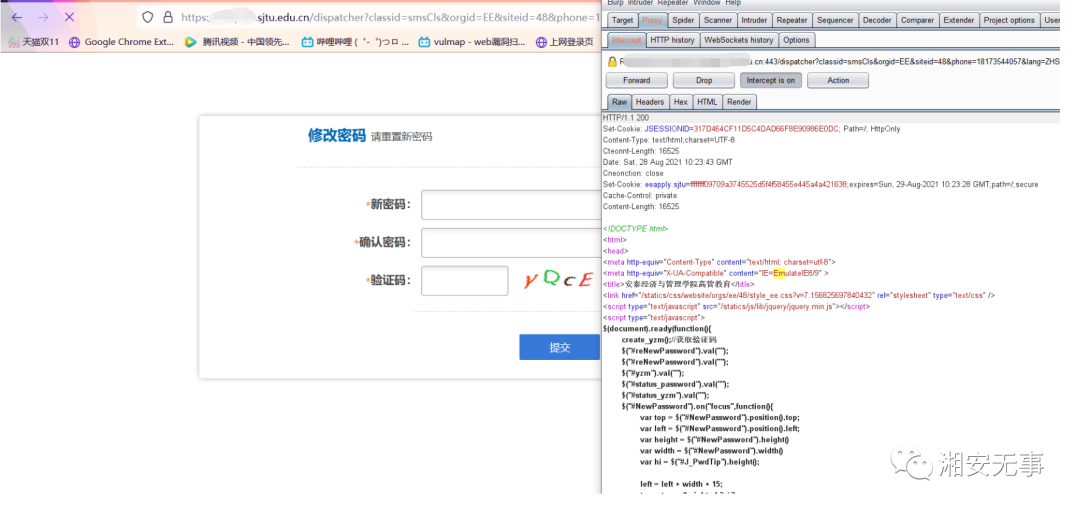Open the Repeater menu in menu bar

click(673, 3)
